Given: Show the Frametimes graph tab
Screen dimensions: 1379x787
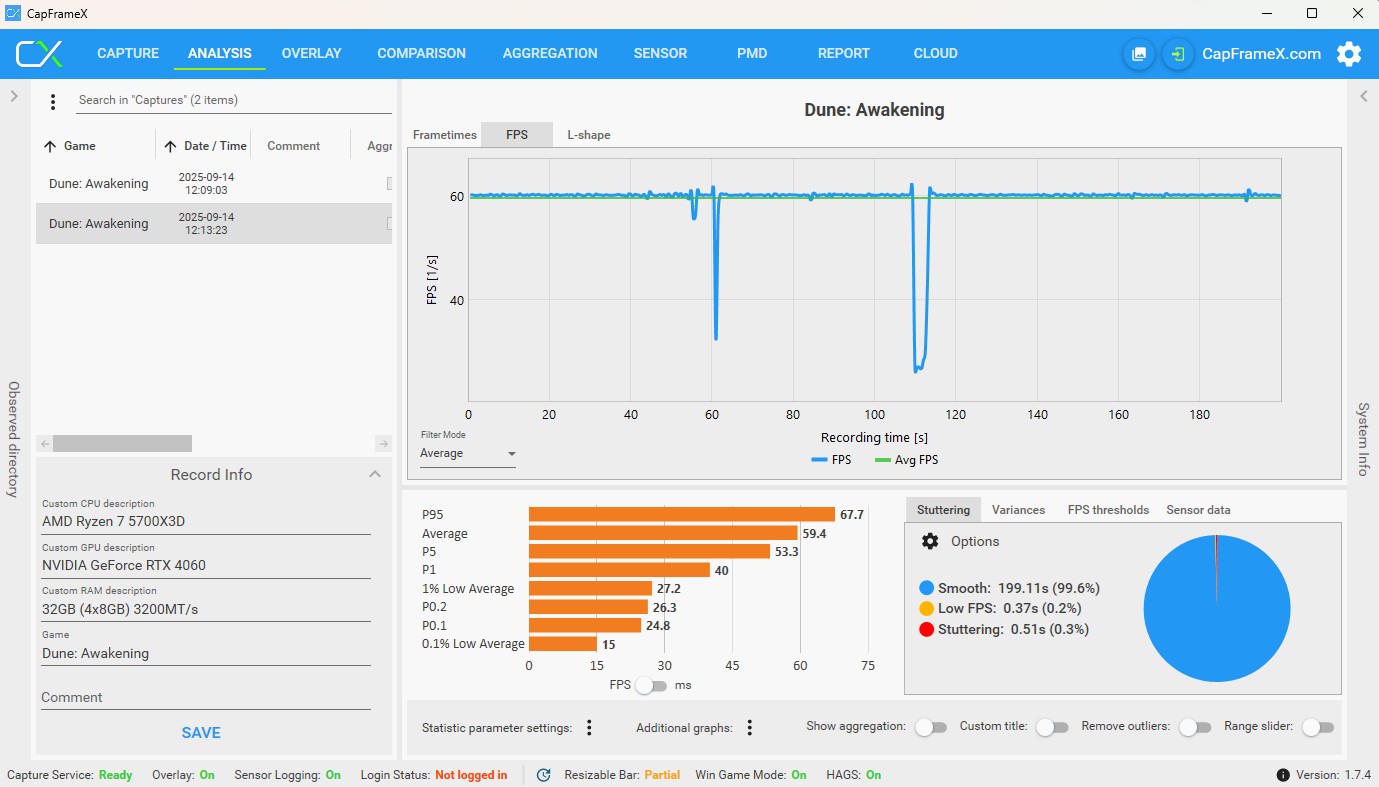Looking at the screenshot, I should point(444,135).
